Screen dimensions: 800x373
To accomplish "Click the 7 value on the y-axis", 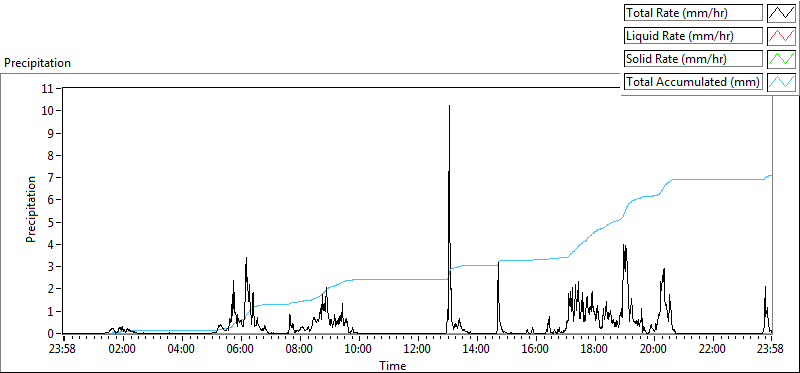I will tap(52, 178).
